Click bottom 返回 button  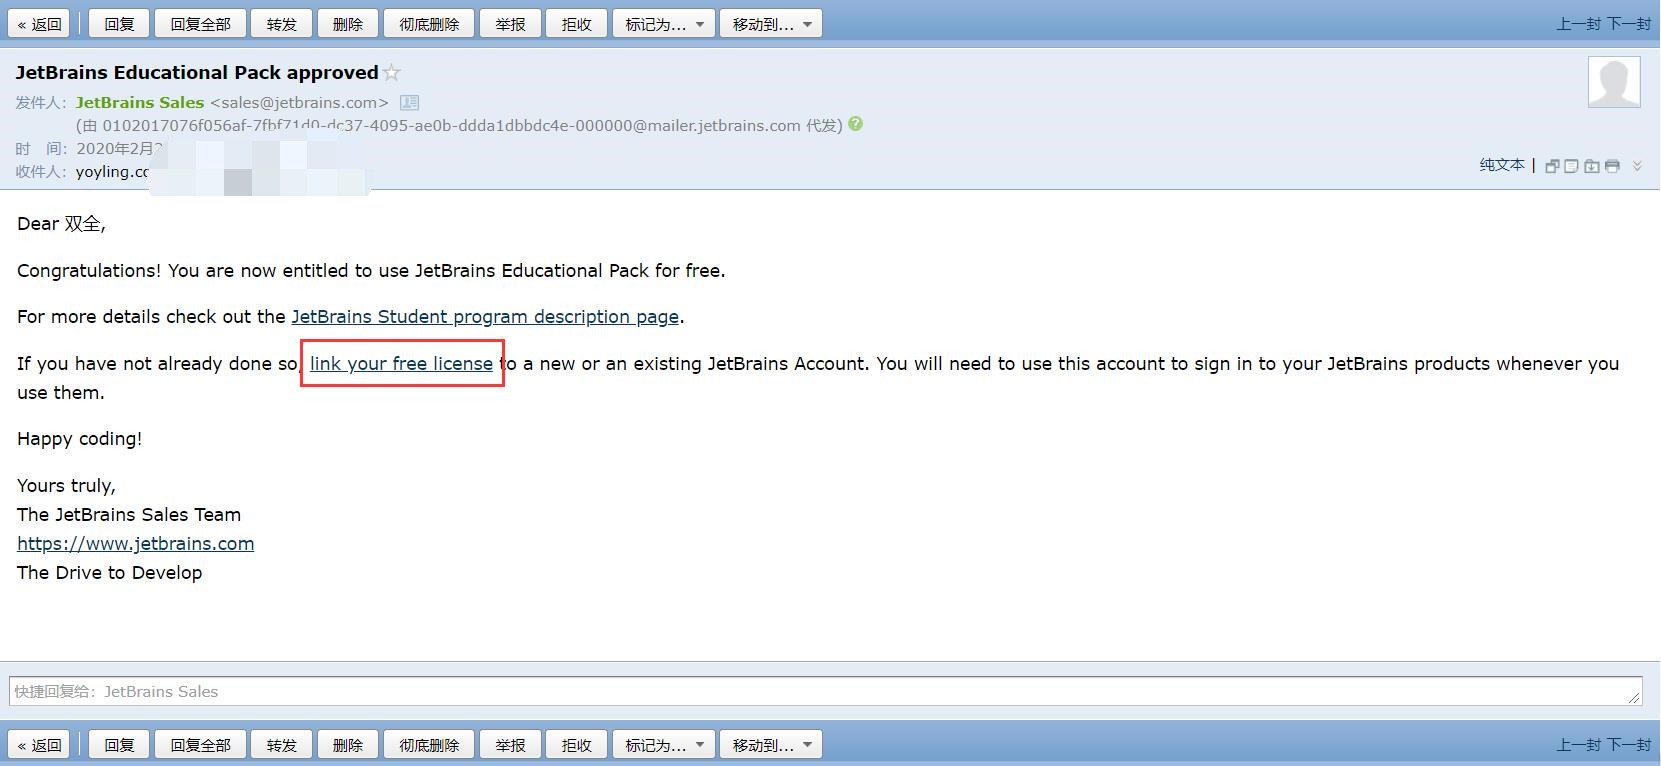coord(39,745)
